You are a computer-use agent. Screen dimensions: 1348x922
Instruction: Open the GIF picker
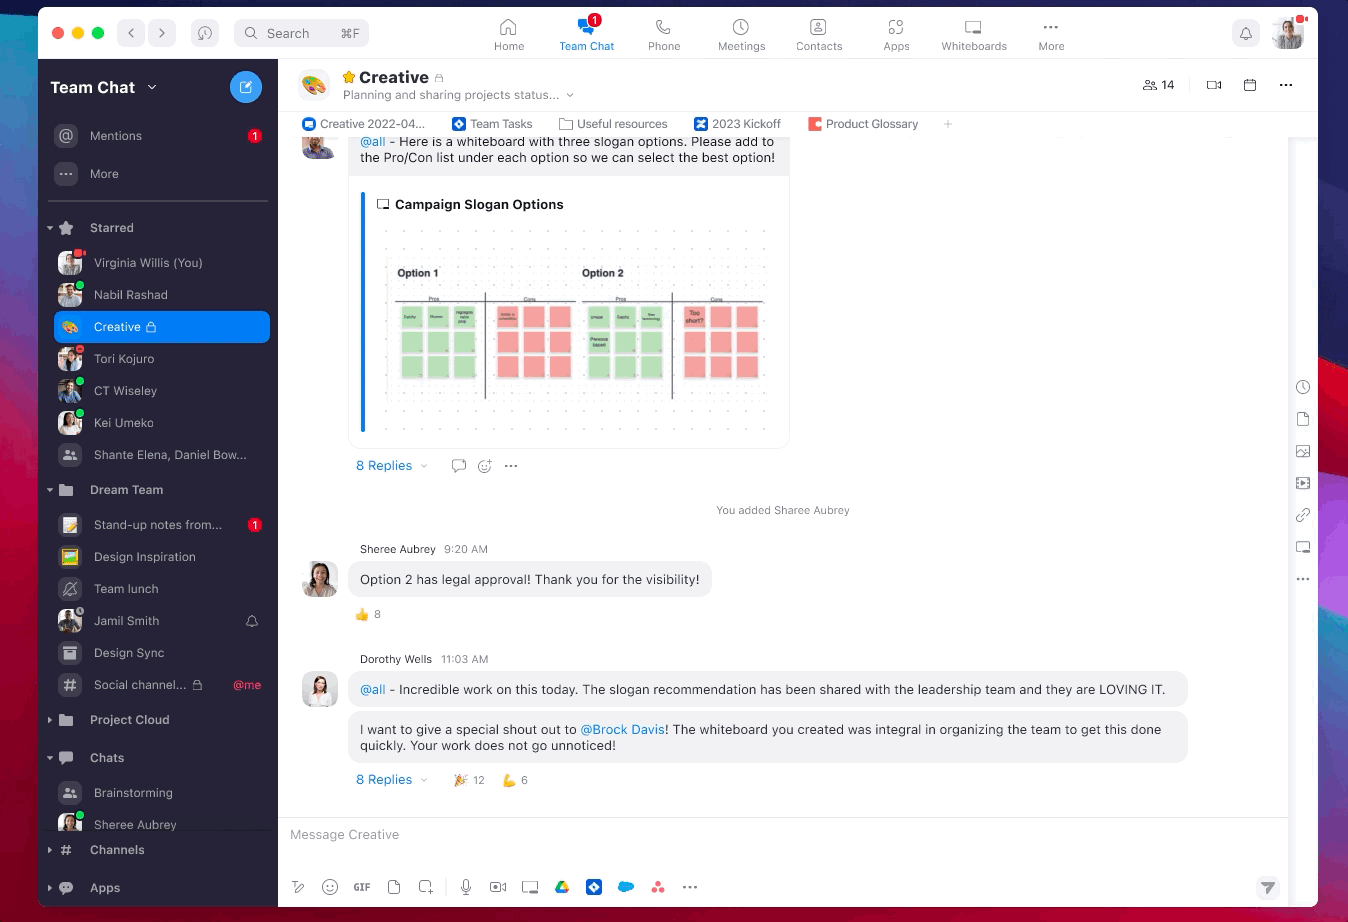tap(362, 887)
